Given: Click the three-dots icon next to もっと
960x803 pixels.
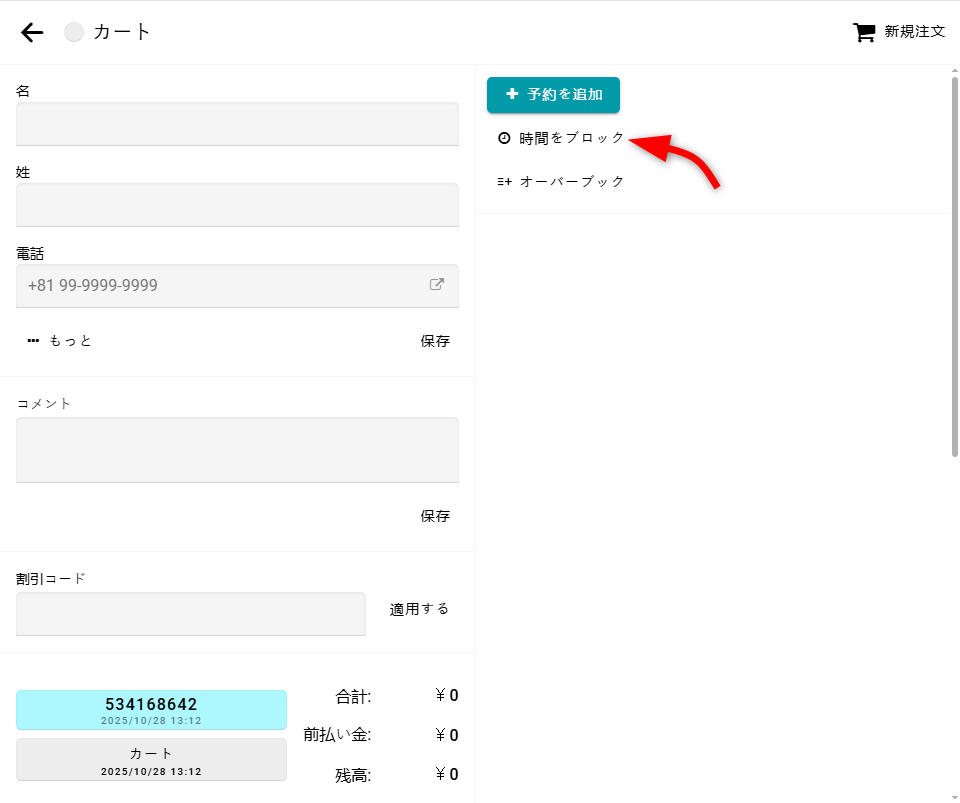Looking at the screenshot, I should pos(33,341).
